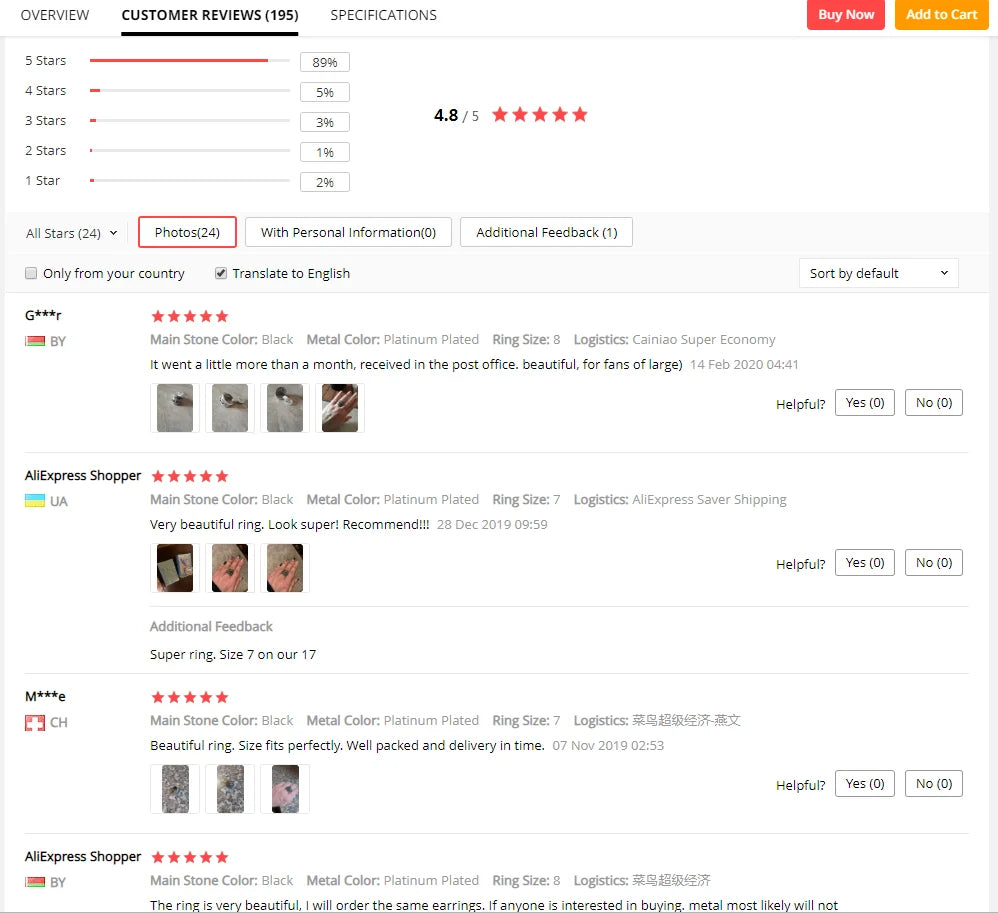Select With Personal Information(0) filter
Screen dimensions: 998x913
348,232
